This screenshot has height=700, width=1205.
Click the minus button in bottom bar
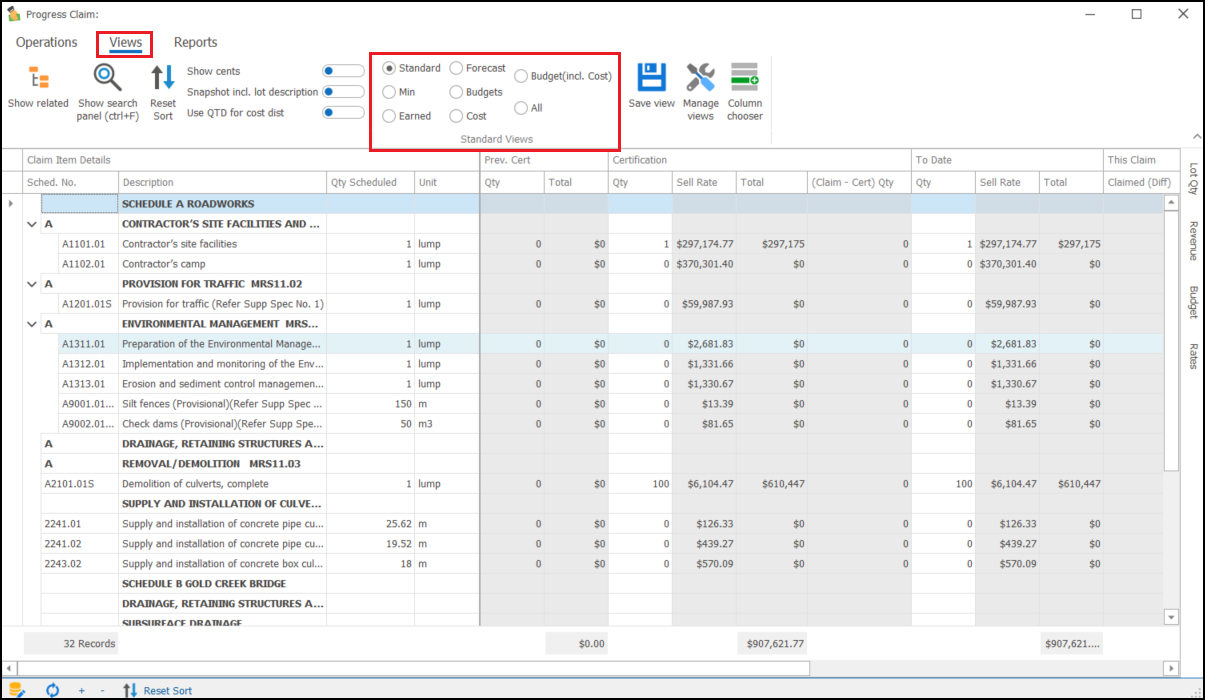(x=102, y=690)
